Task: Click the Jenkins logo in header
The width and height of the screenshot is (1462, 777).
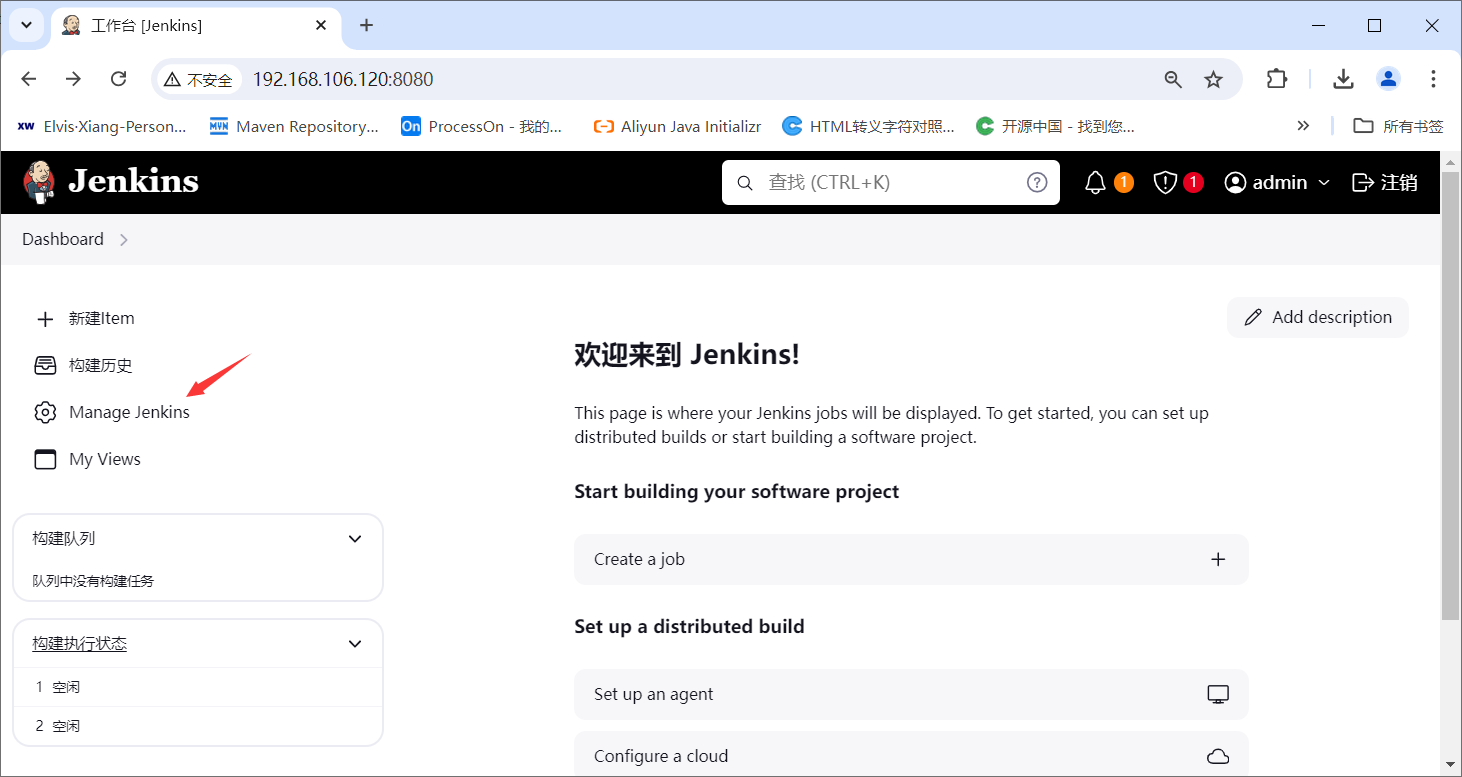Action: click(x=111, y=182)
